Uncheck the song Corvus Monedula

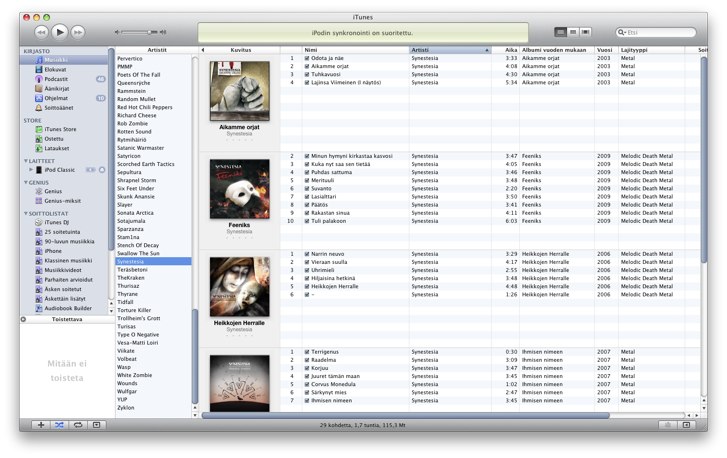point(307,384)
